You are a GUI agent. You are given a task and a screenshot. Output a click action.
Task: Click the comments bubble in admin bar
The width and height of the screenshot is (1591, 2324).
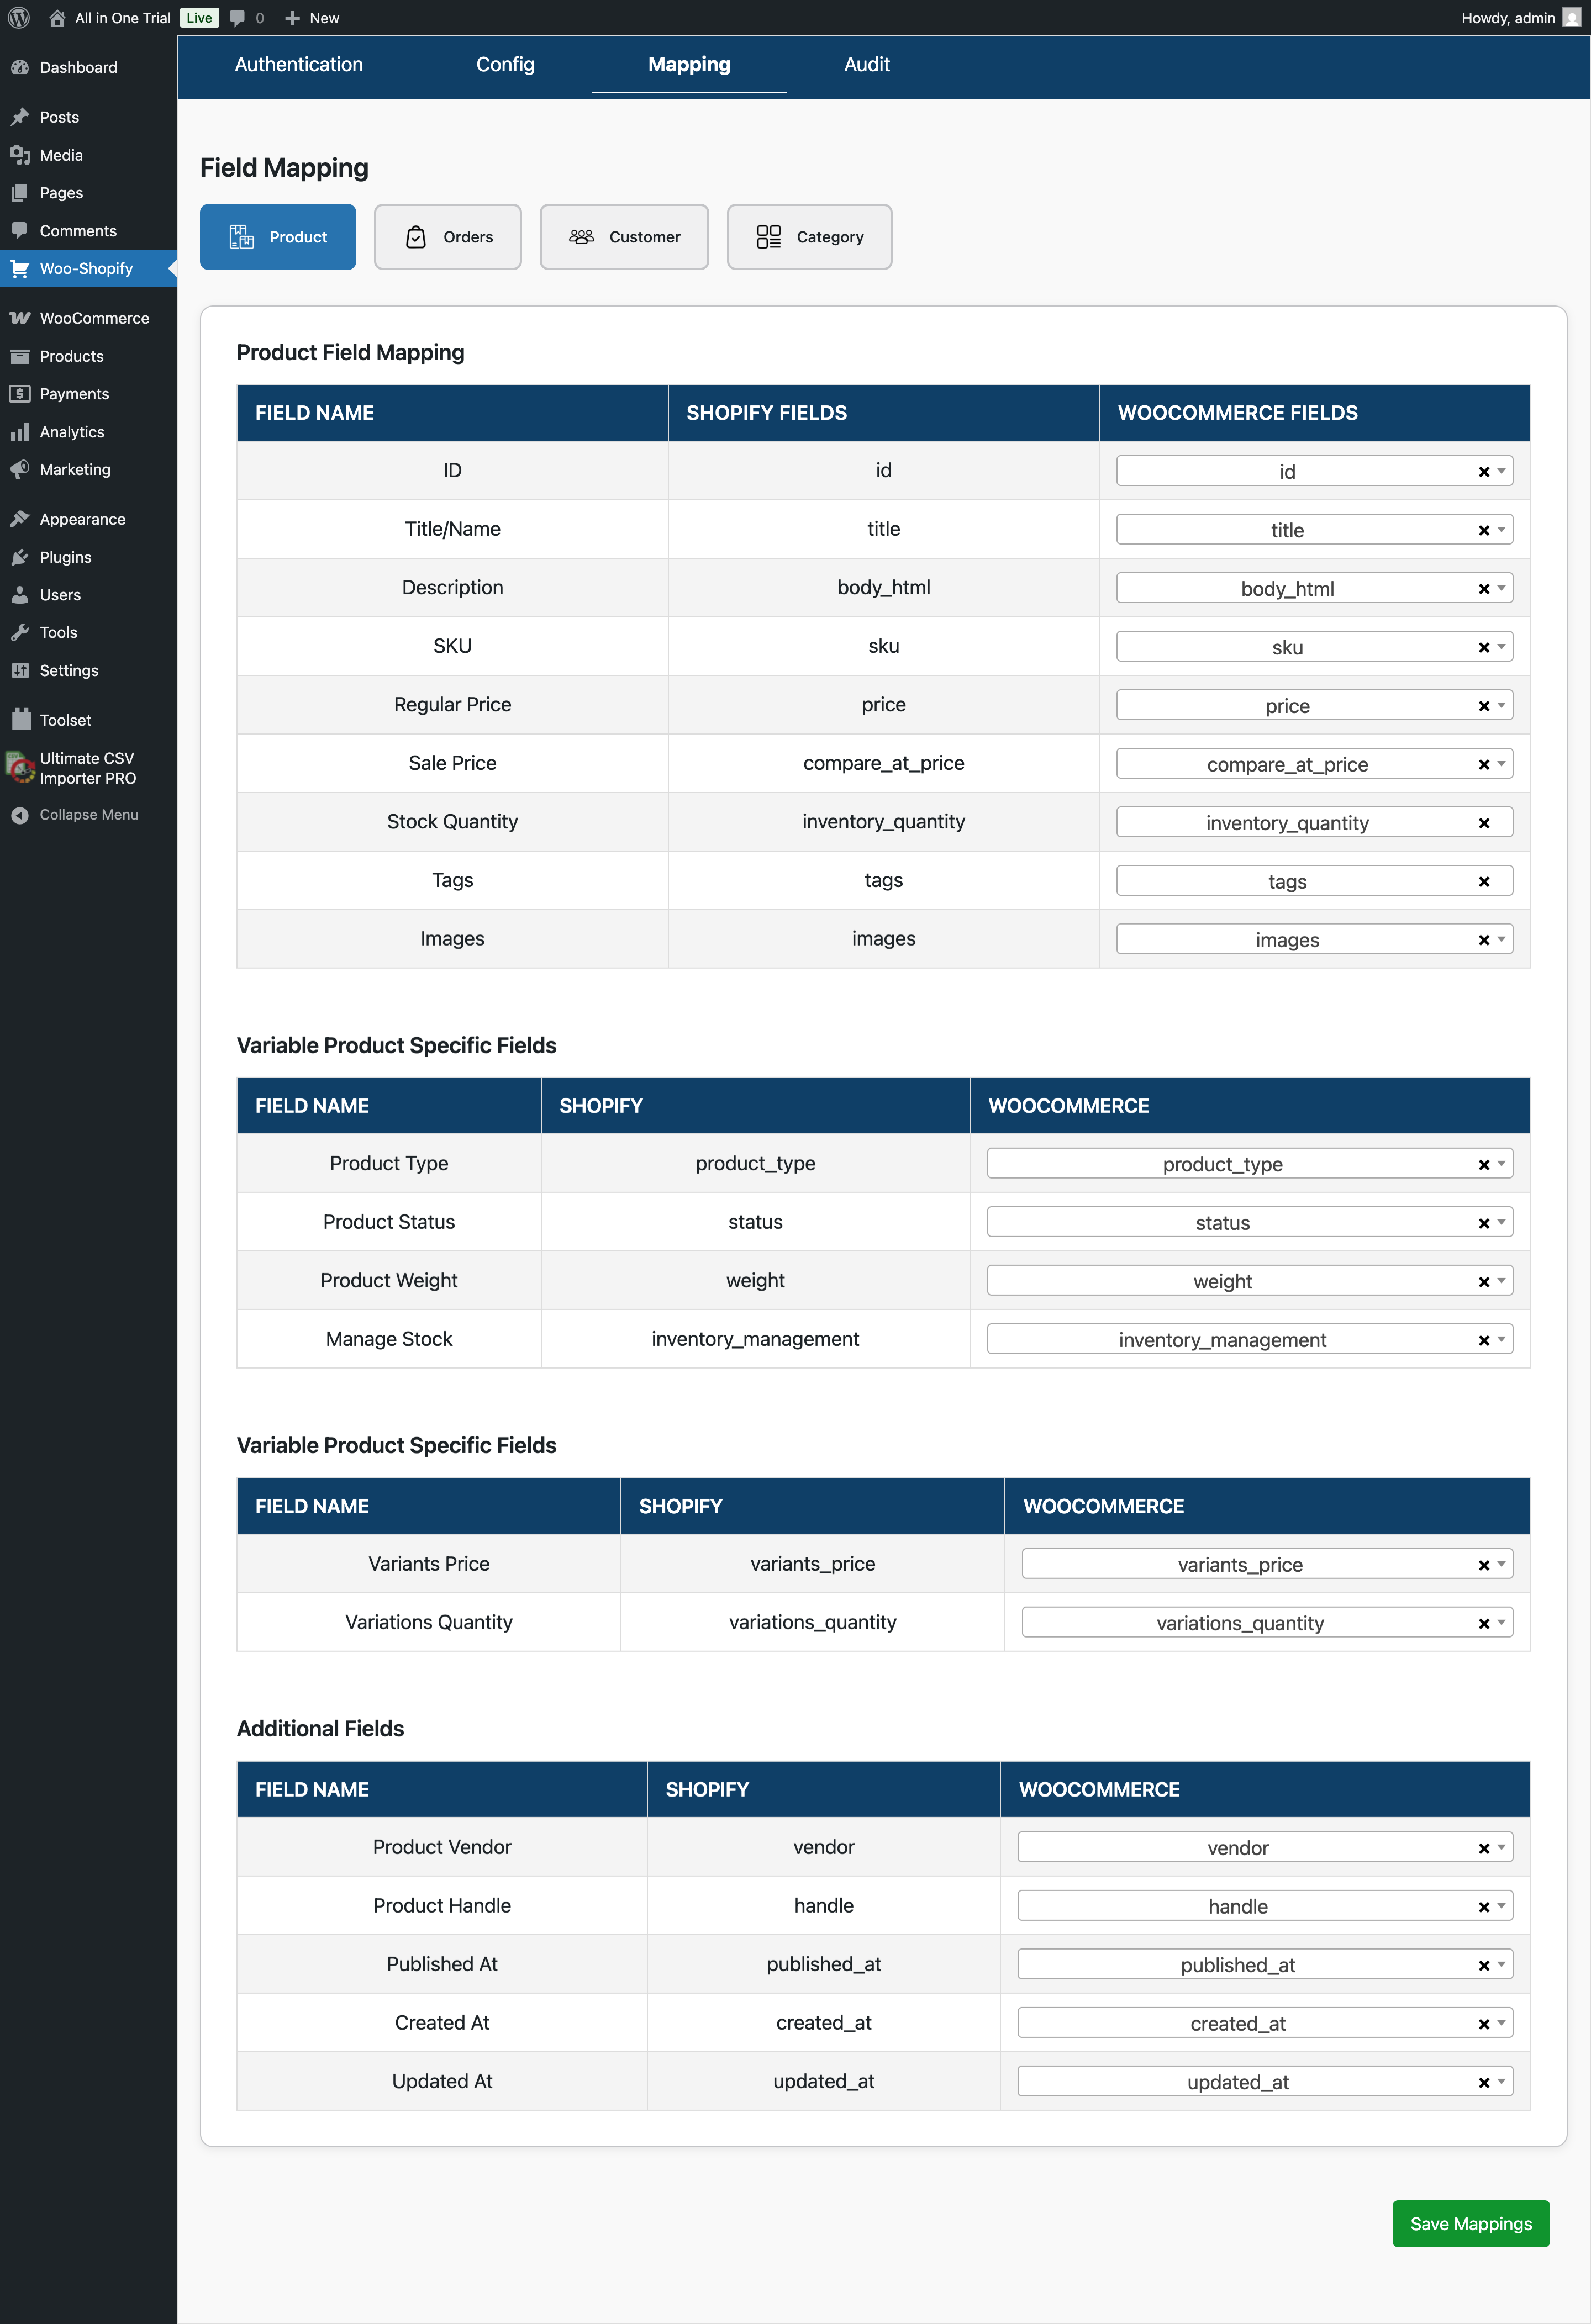click(x=238, y=18)
